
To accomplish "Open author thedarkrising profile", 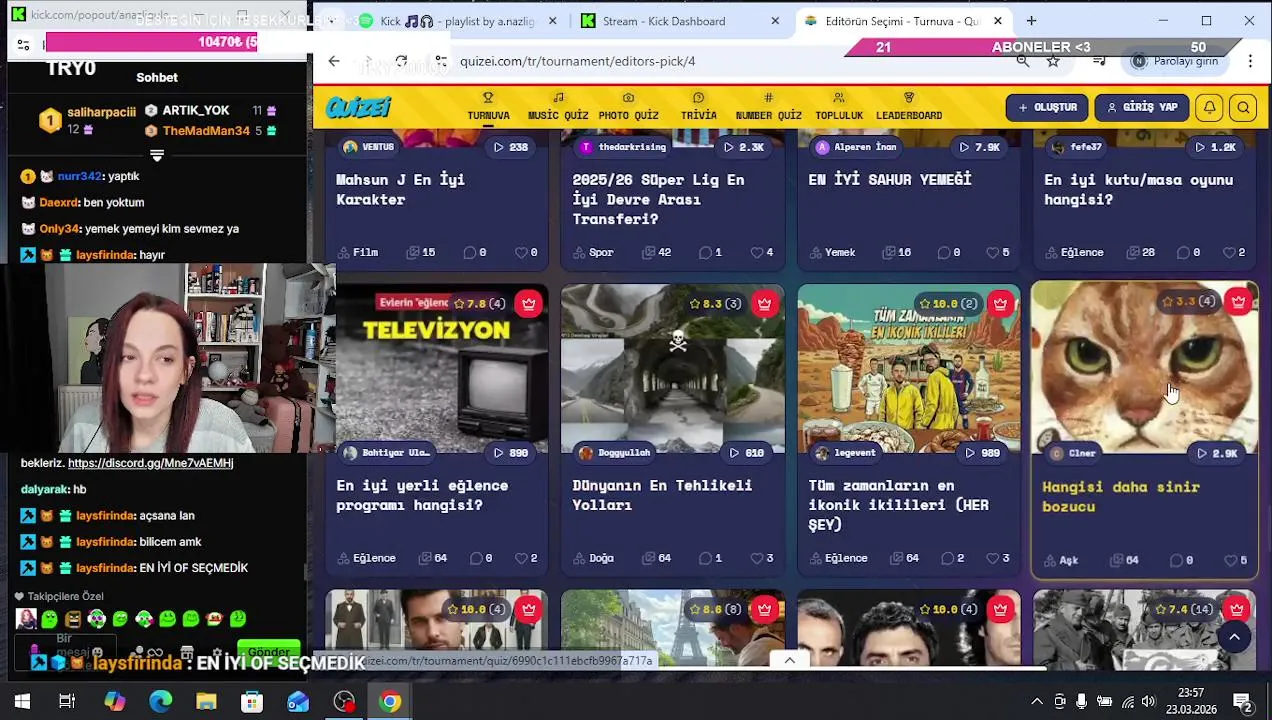I will pos(623,147).
